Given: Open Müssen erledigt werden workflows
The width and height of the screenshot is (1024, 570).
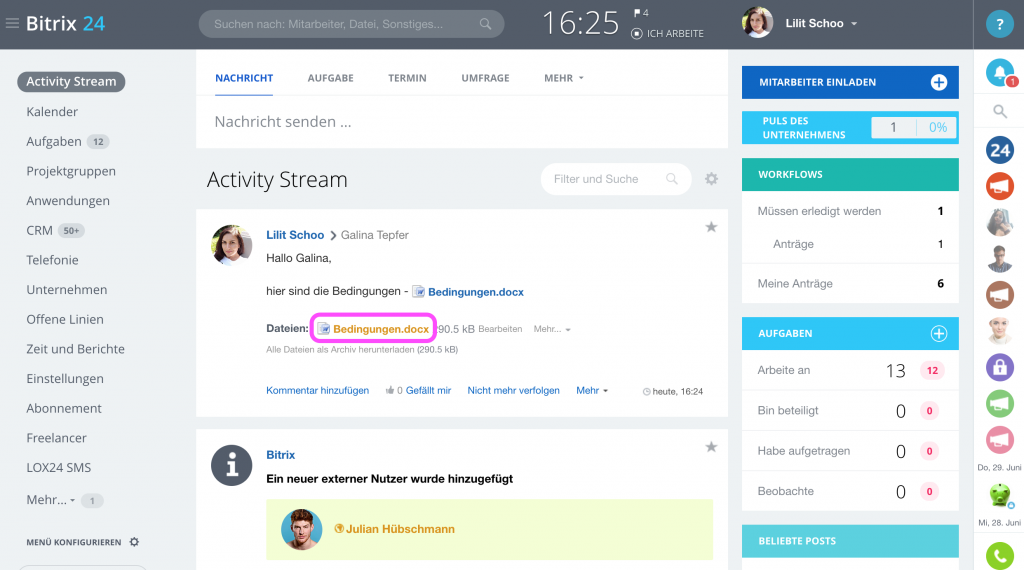Looking at the screenshot, I should tap(850, 211).
